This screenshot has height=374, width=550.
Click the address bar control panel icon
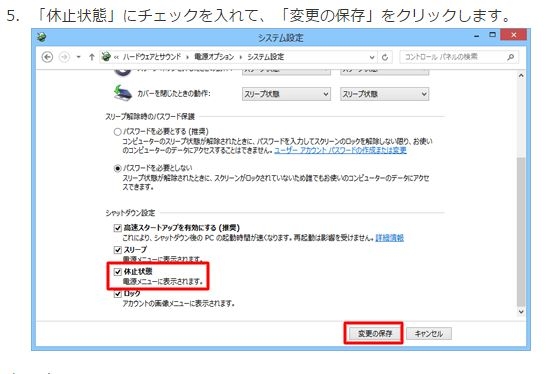click(x=106, y=56)
